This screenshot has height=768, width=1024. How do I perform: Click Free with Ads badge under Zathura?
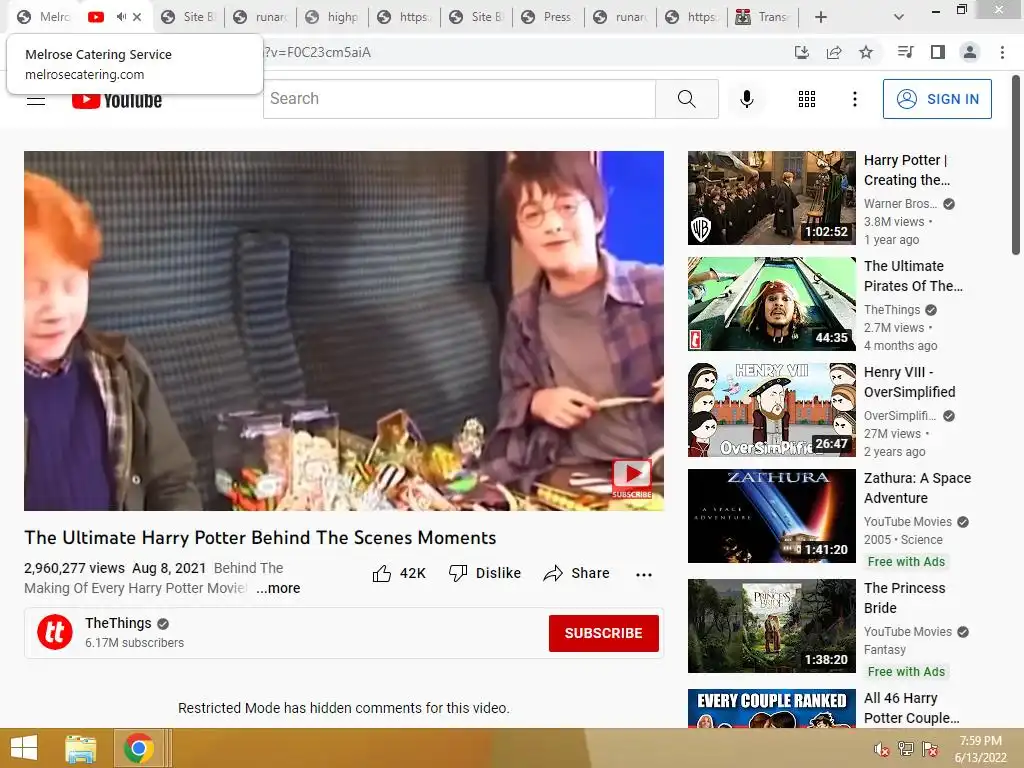[906, 562]
